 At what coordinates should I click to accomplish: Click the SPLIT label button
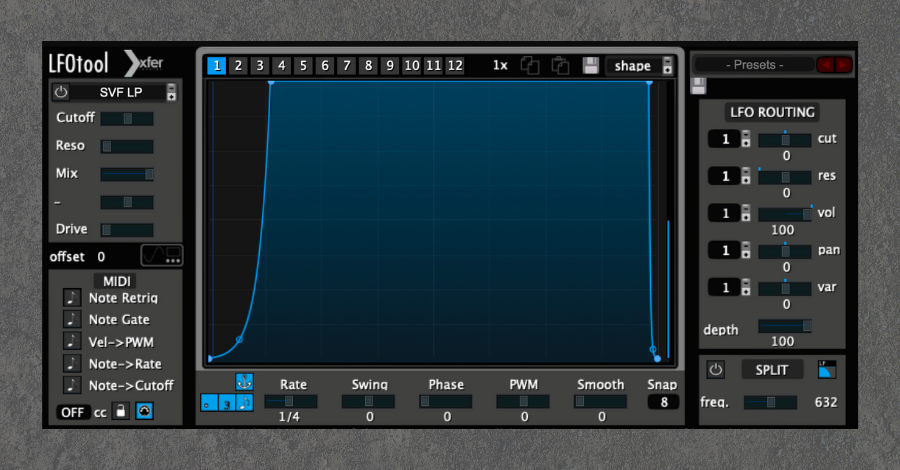point(771,370)
